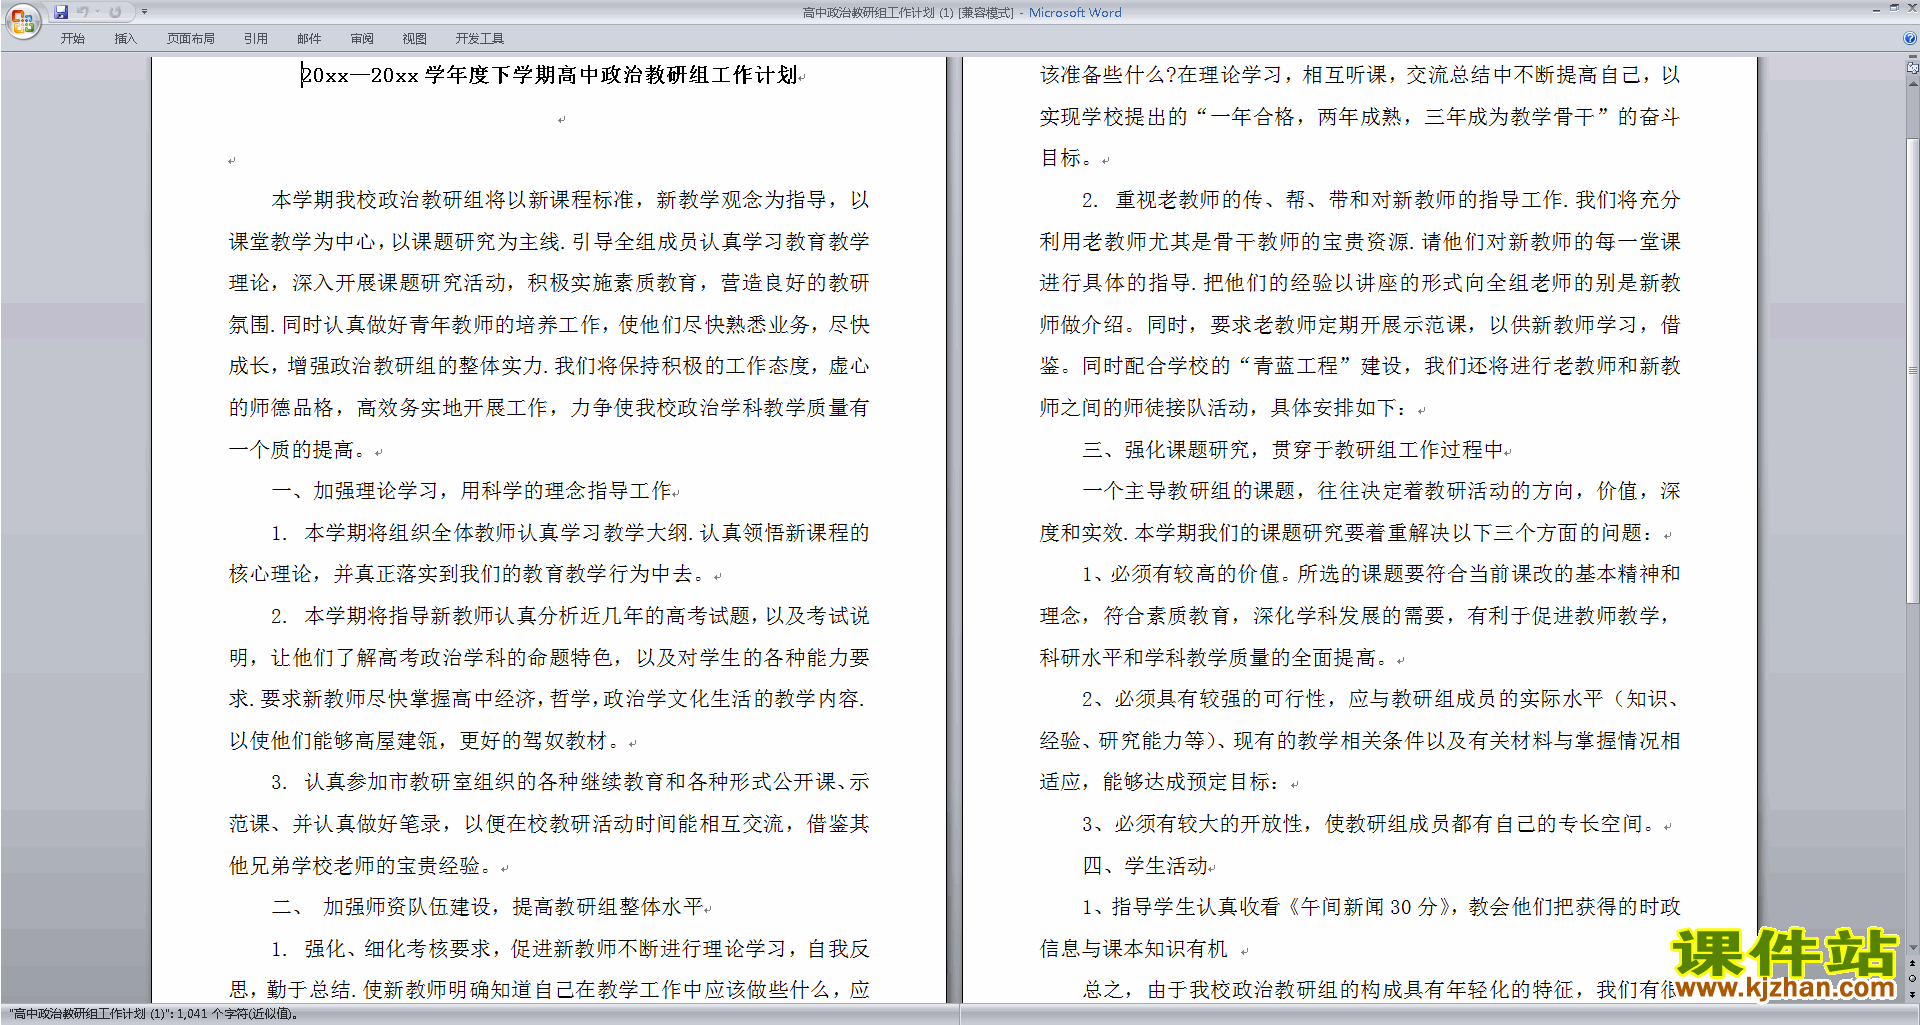Expand the Customize Quick Access Toolbar dropdown

point(145,12)
